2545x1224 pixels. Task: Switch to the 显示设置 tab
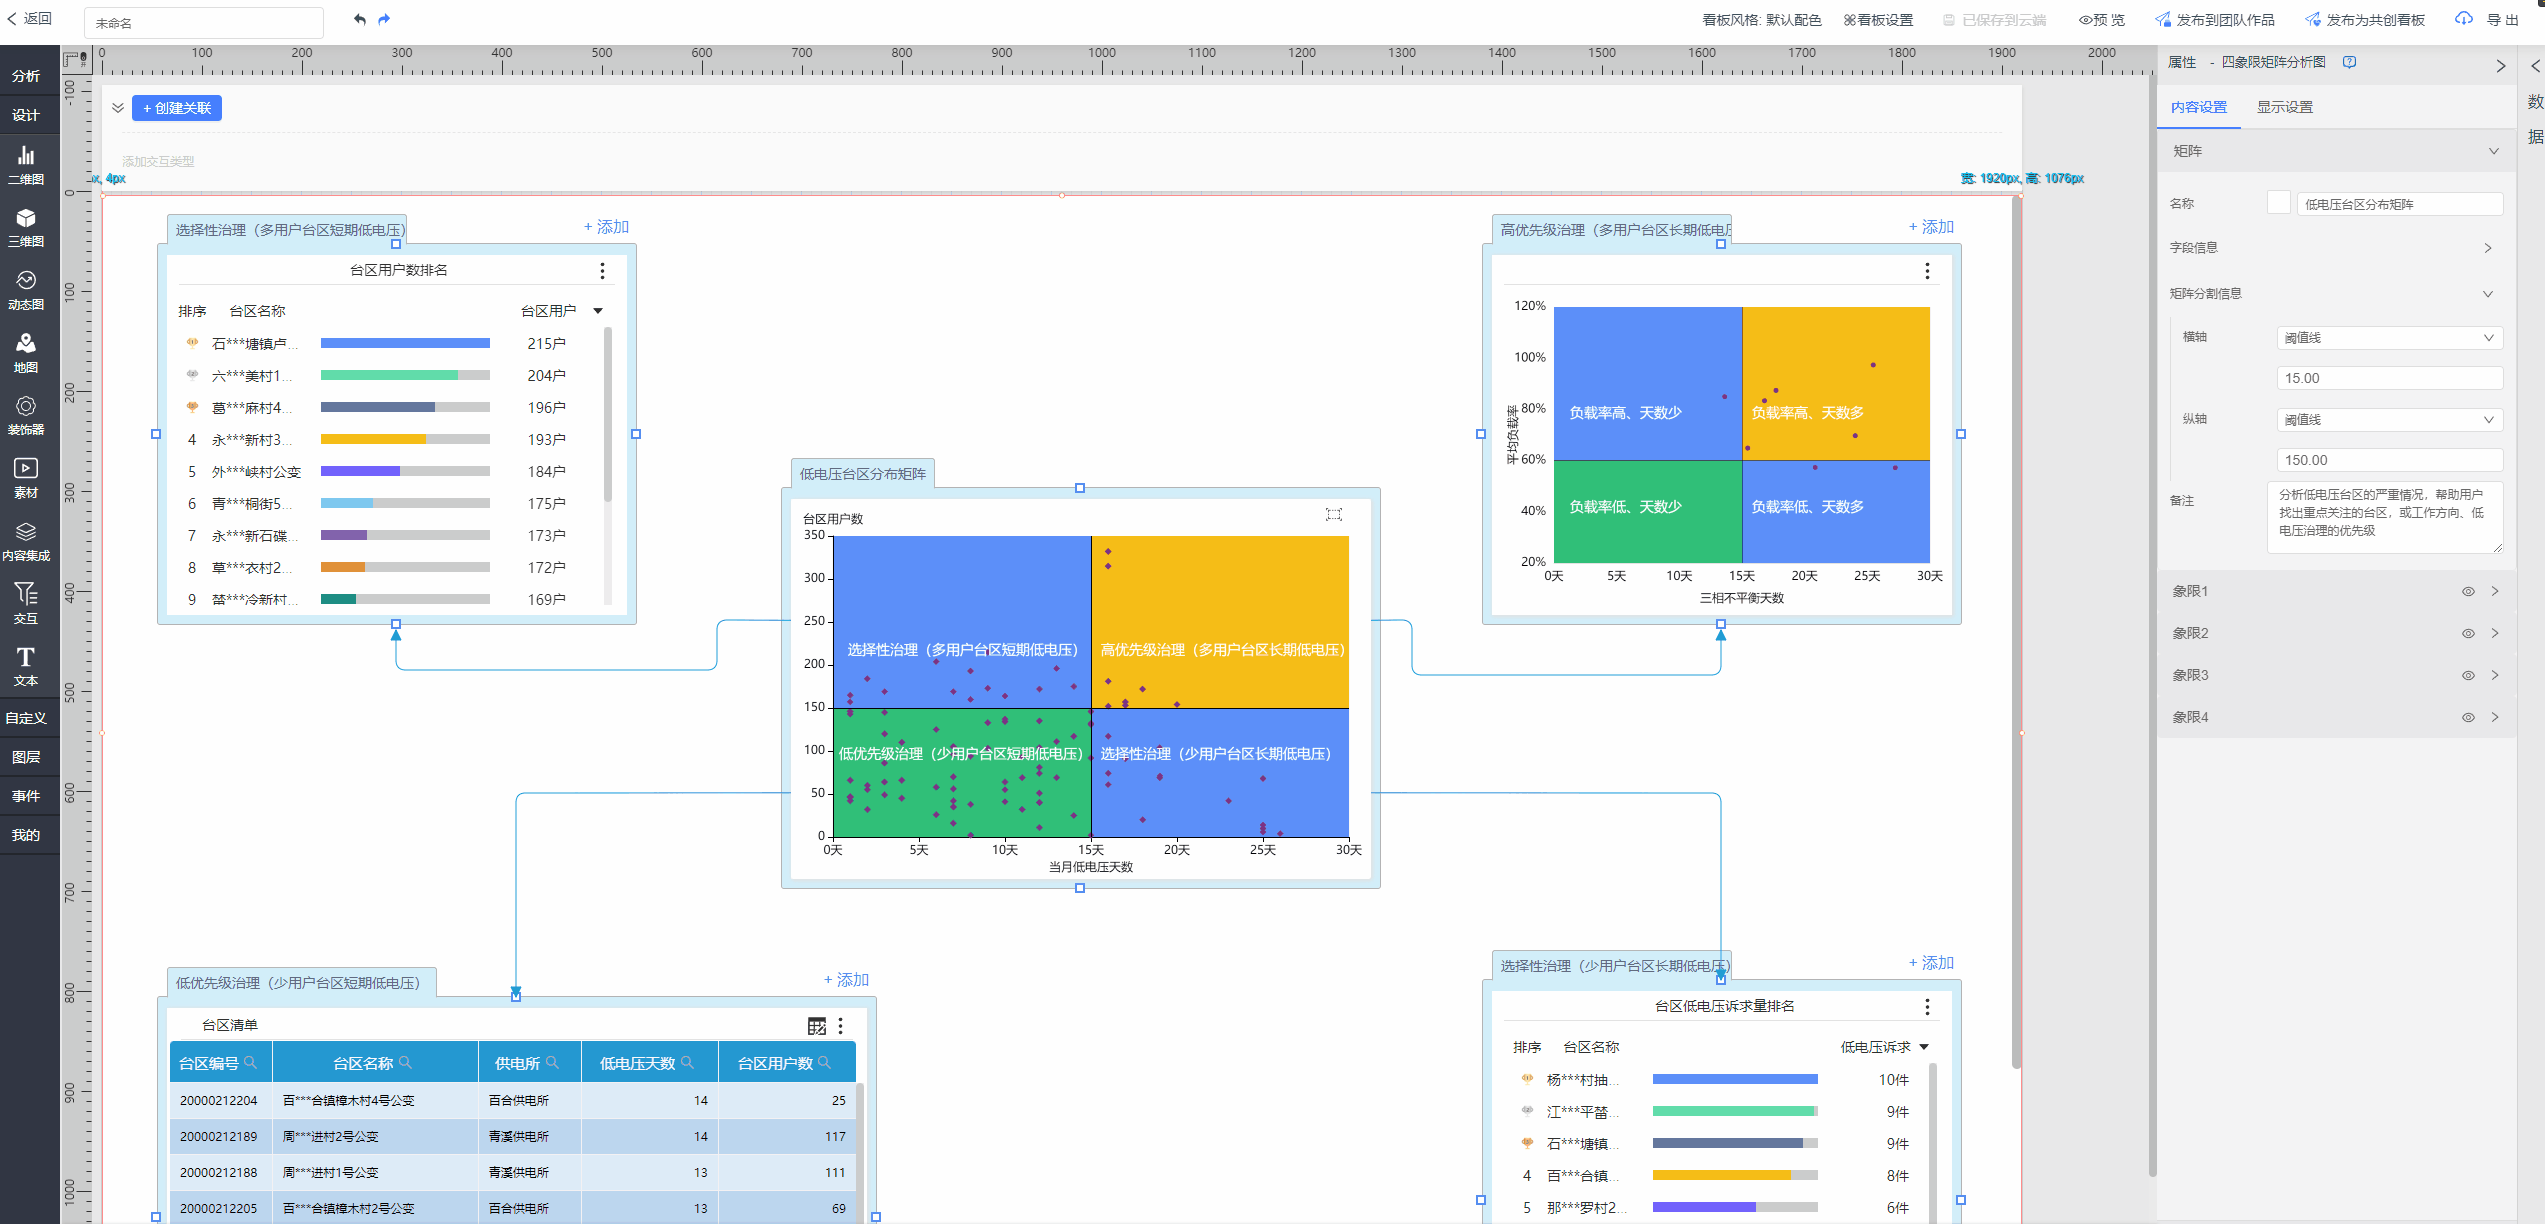(x=2284, y=107)
